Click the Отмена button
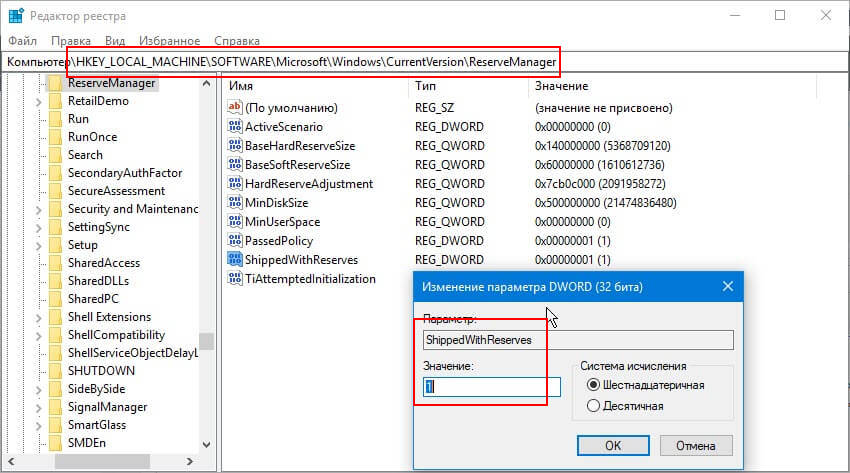Image resolution: width=850 pixels, height=473 pixels. click(696, 445)
